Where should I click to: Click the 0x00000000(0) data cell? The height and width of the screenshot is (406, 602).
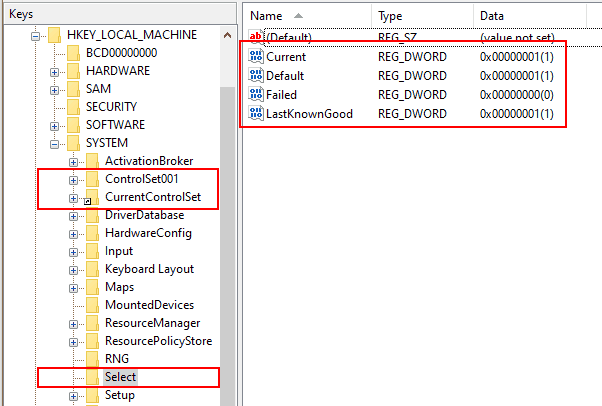pyautogui.click(x=517, y=94)
